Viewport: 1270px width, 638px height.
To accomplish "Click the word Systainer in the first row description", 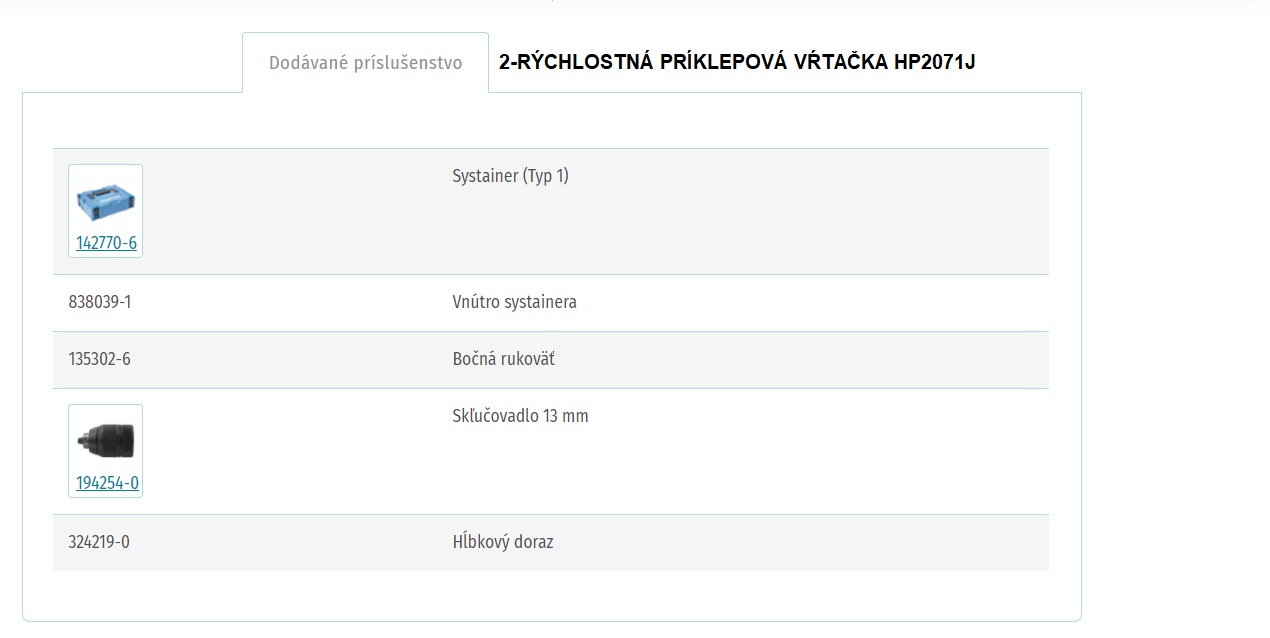I will pos(486,176).
